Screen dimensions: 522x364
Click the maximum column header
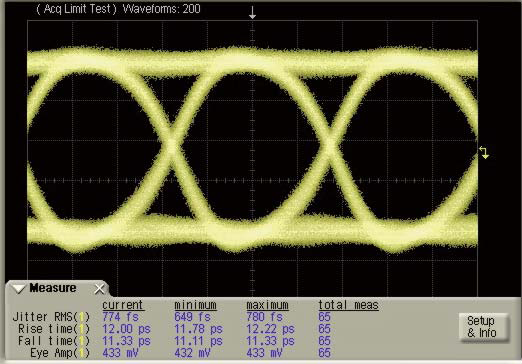click(x=267, y=305)
